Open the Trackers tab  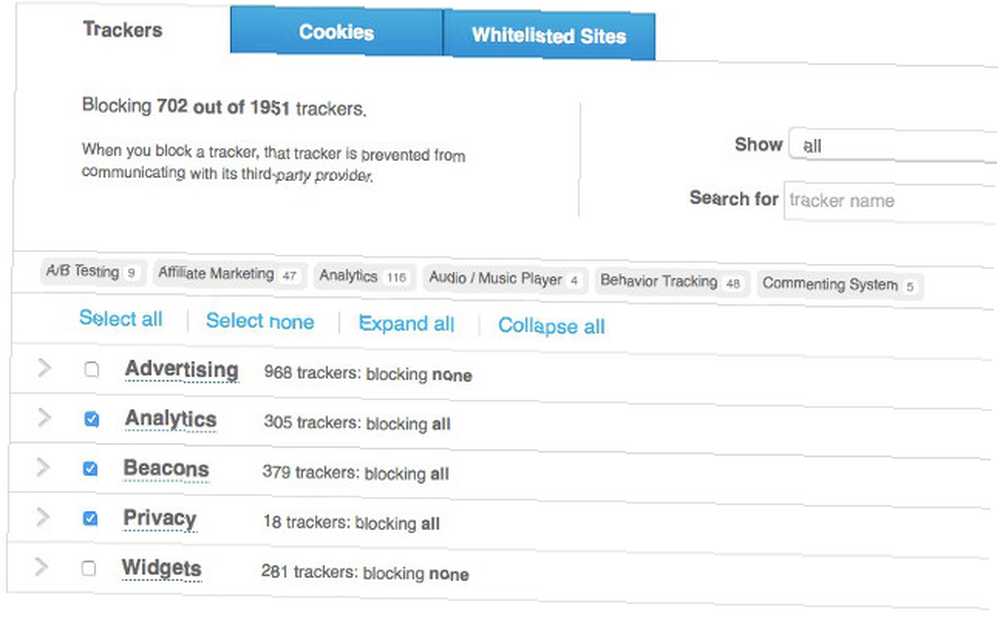(122, 29)
